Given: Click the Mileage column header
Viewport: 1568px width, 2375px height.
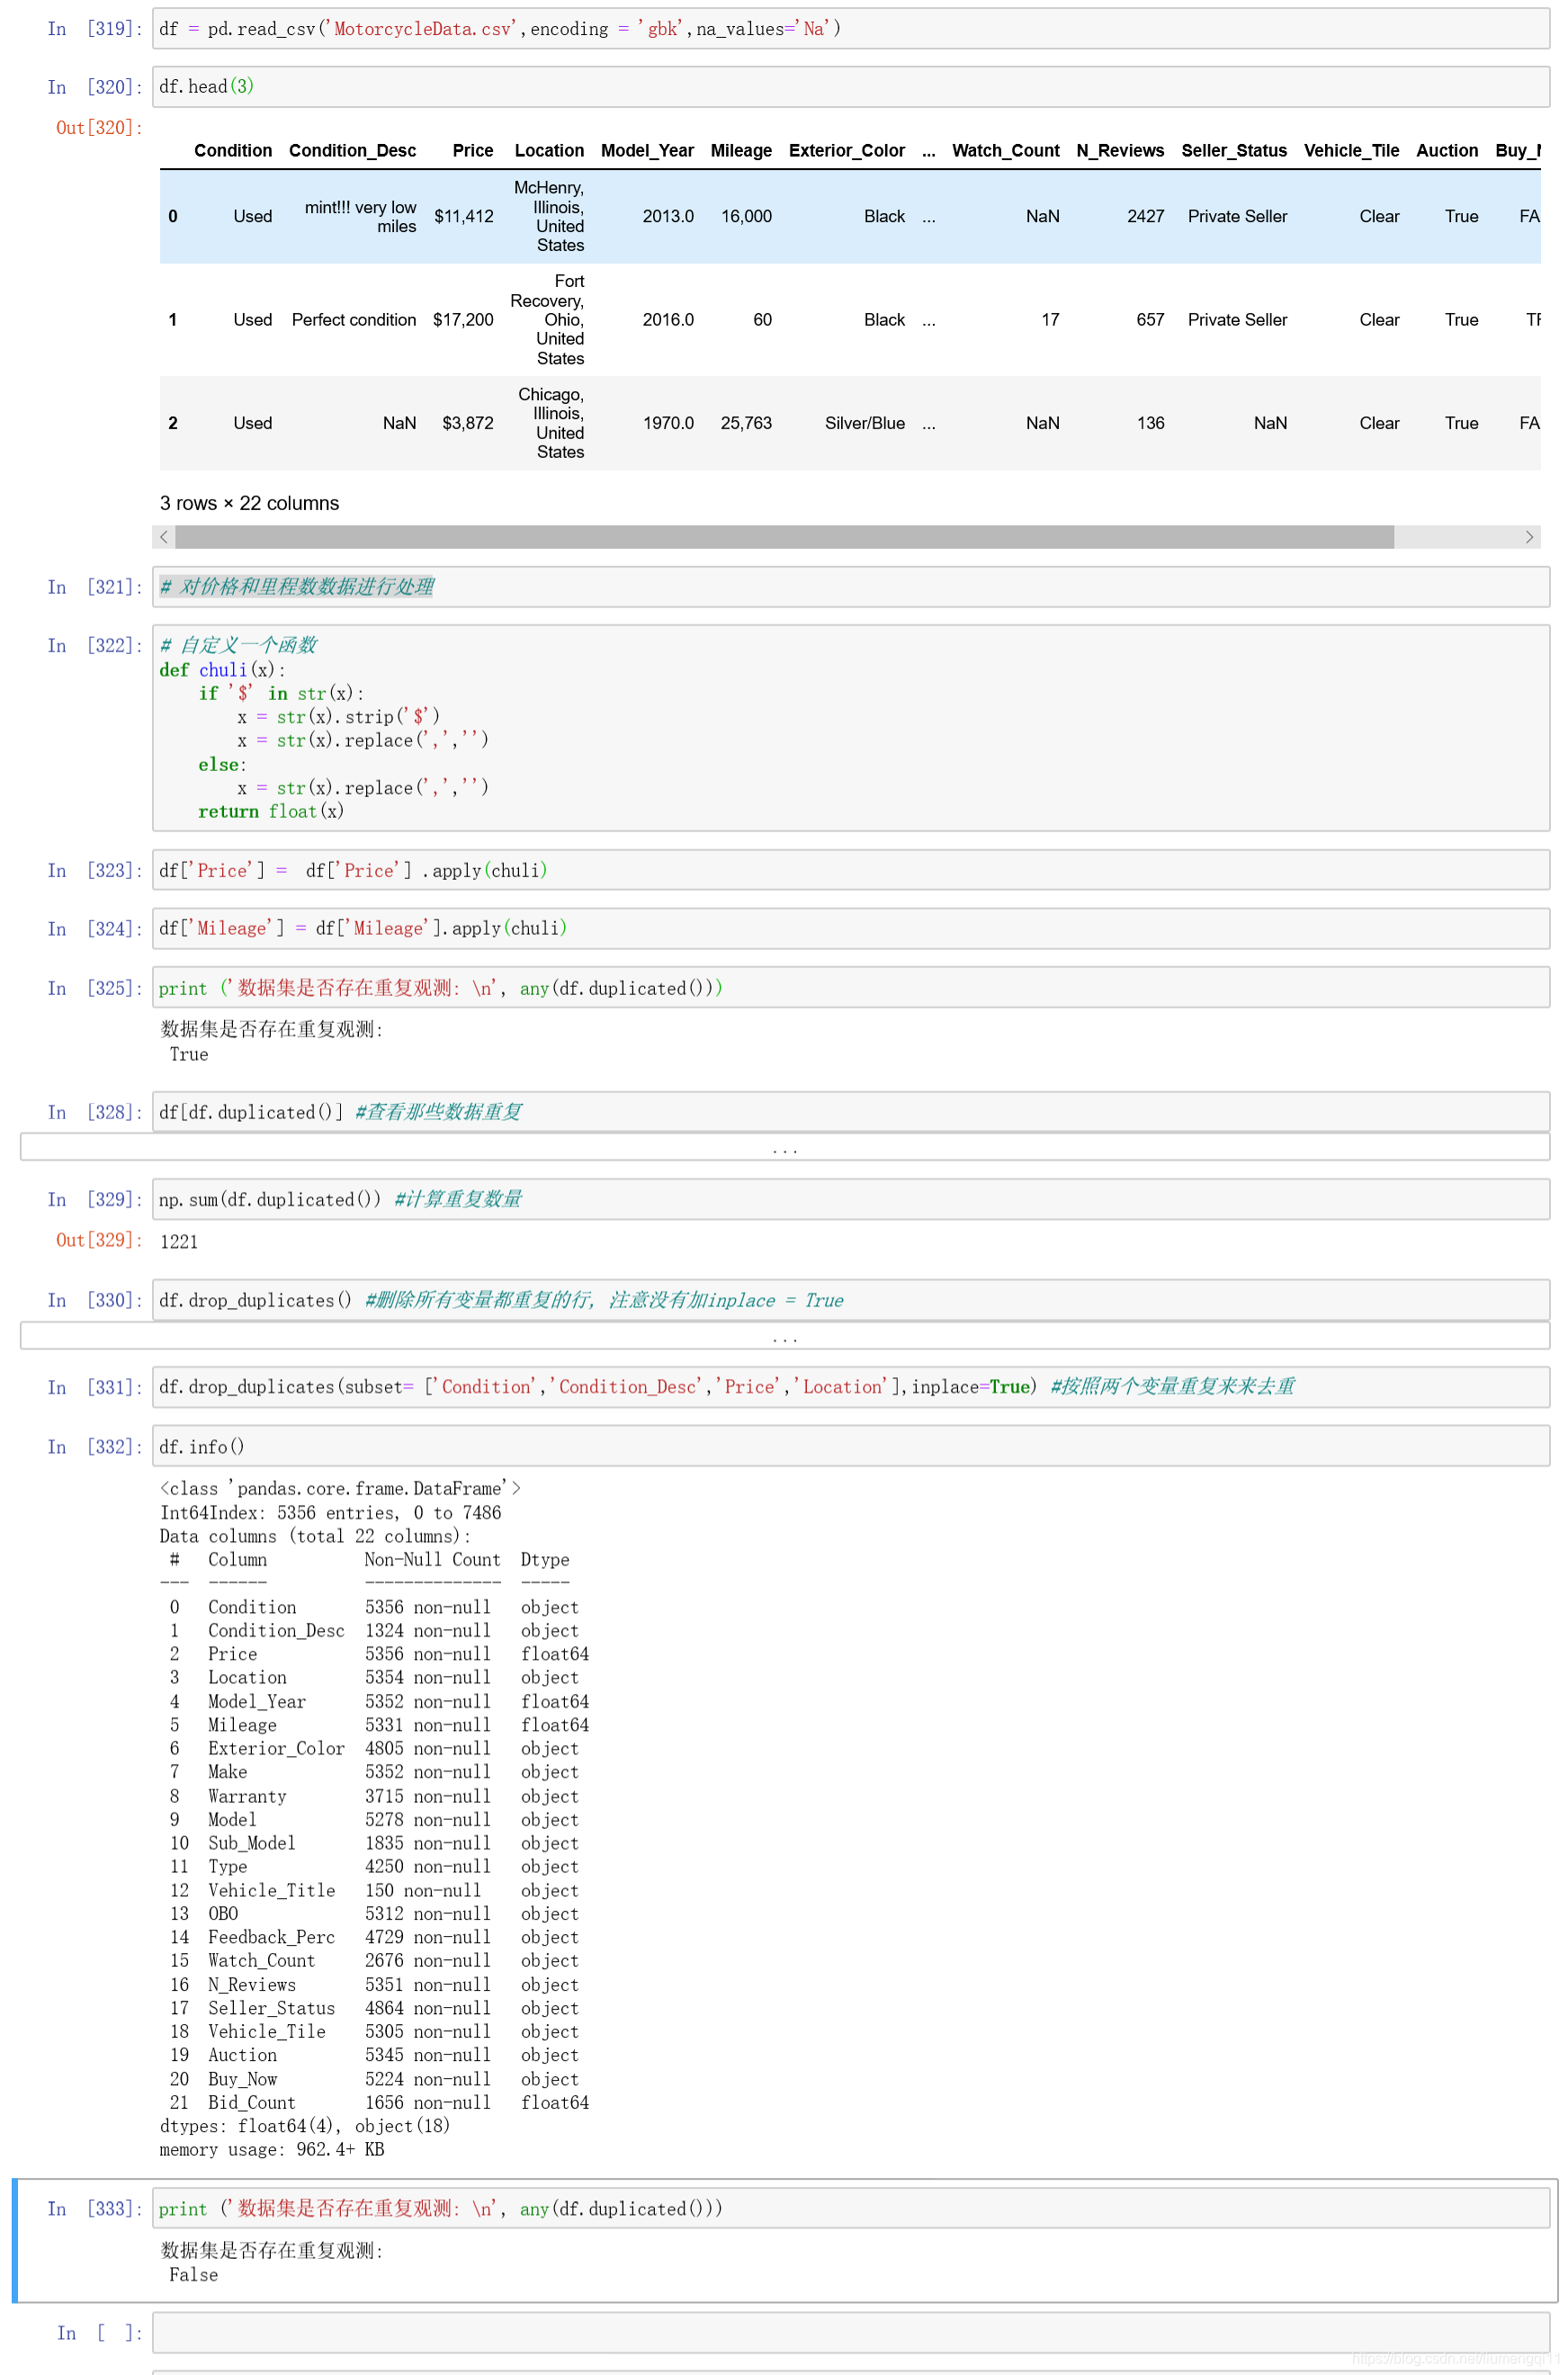Looking at the screenshot, I should point(741,151).
